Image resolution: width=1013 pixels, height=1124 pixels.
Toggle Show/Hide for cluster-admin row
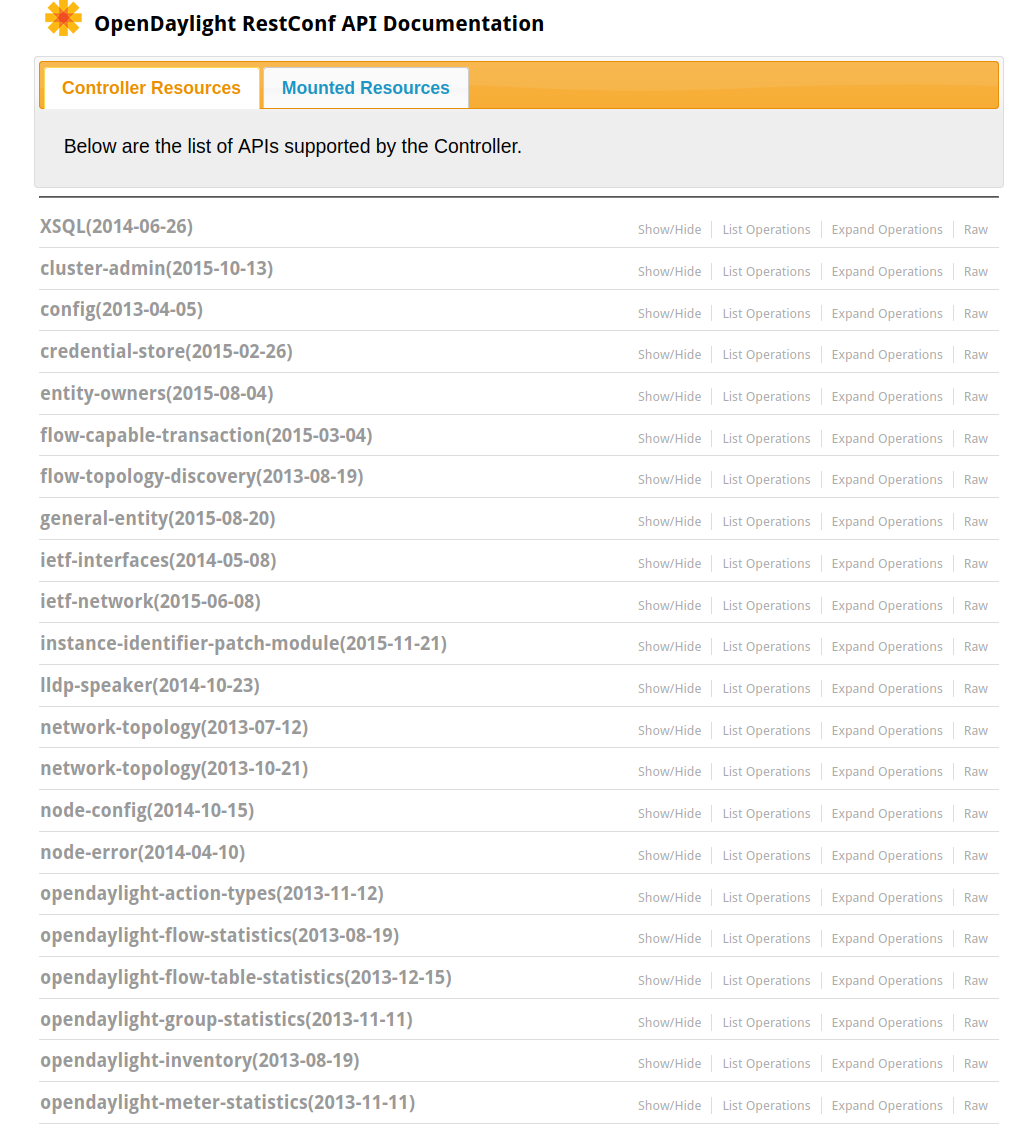pyautogui.click(x=670, y=272)
